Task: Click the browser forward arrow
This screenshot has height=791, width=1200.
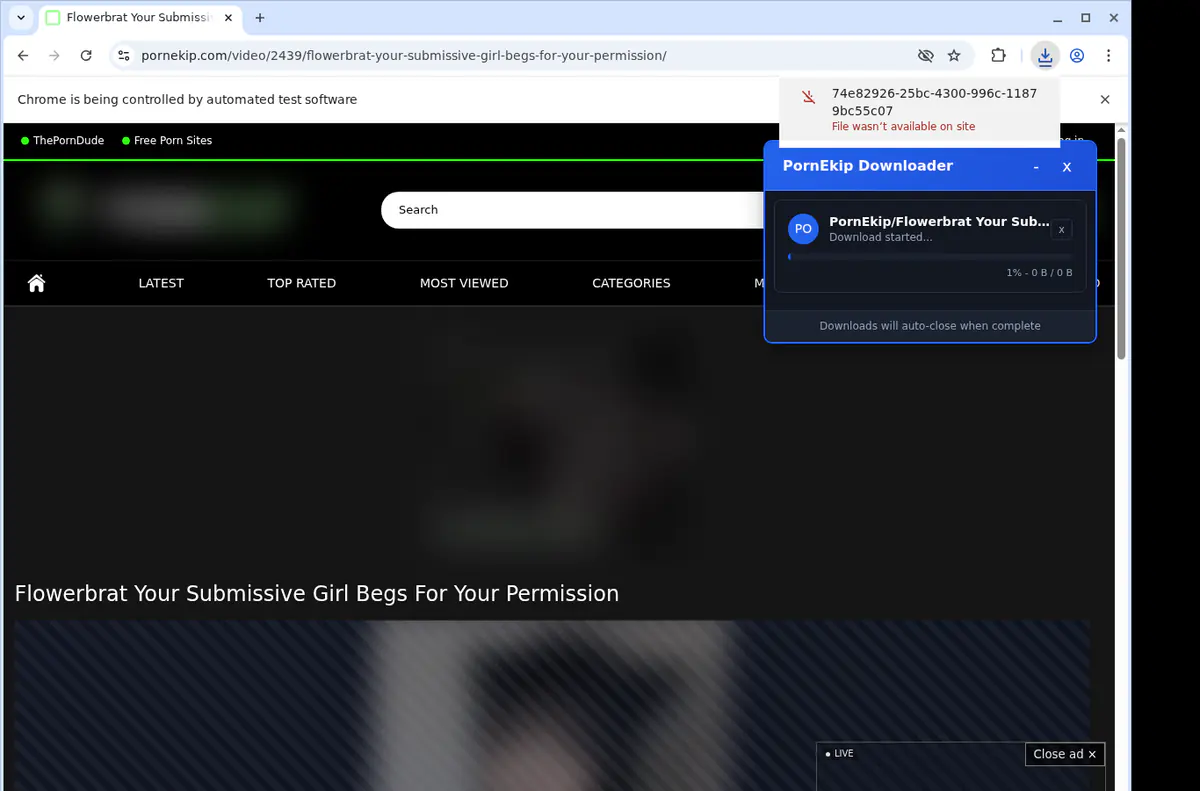Action: (54, 56)
